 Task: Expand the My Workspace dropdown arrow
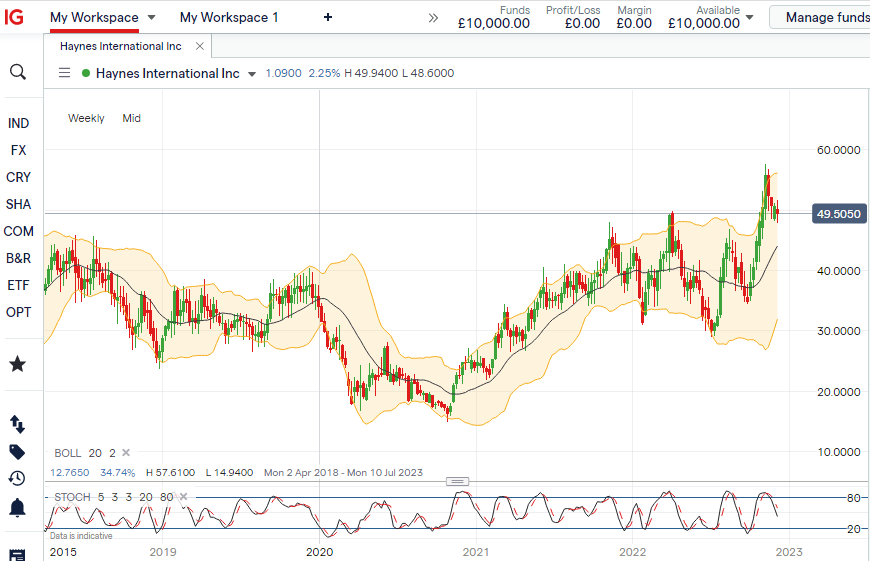point(151,17)
